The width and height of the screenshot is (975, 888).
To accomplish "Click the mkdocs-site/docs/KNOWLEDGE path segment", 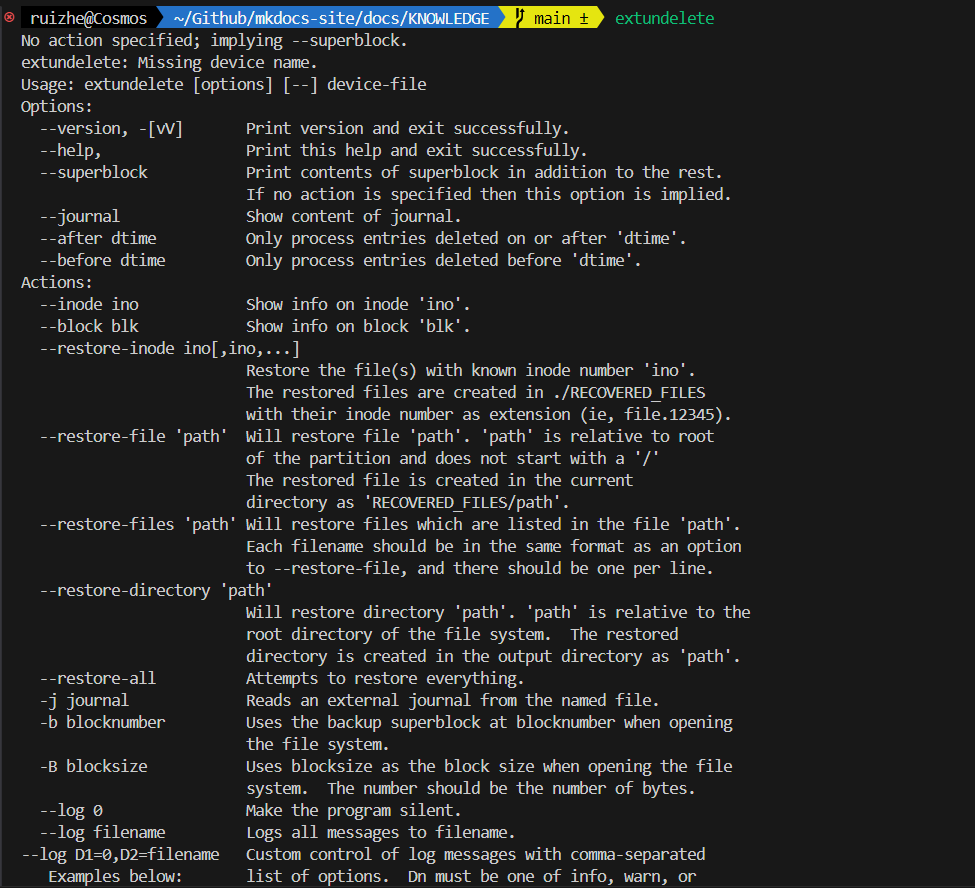I will [332, 18].
